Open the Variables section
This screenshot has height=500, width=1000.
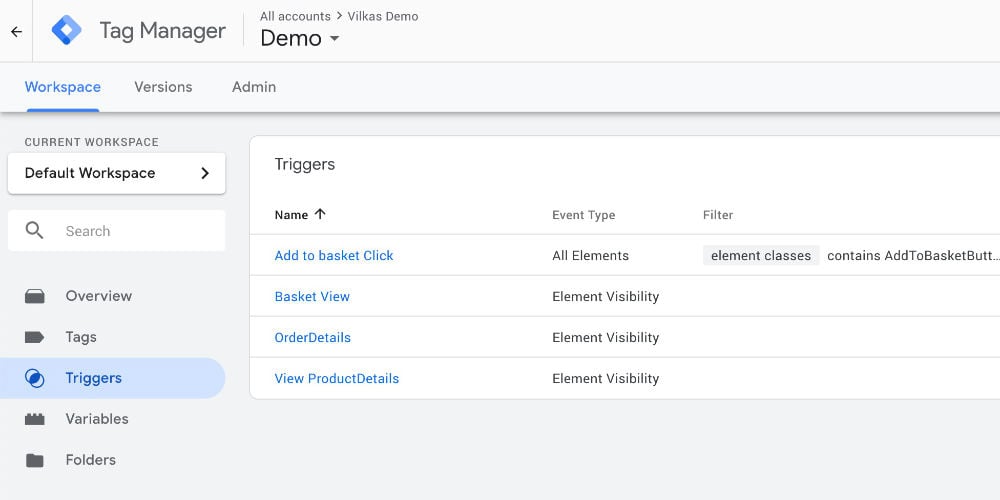coord(97,419)
